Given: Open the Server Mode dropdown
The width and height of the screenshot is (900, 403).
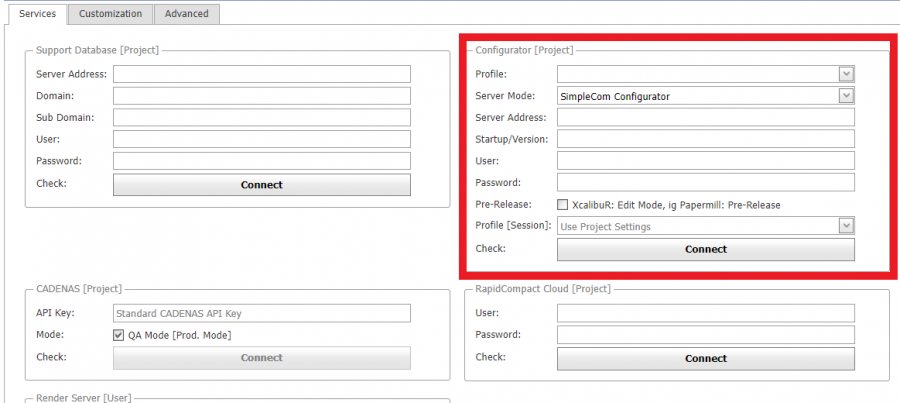Looking at the screenshot, I should click(846, 96).
